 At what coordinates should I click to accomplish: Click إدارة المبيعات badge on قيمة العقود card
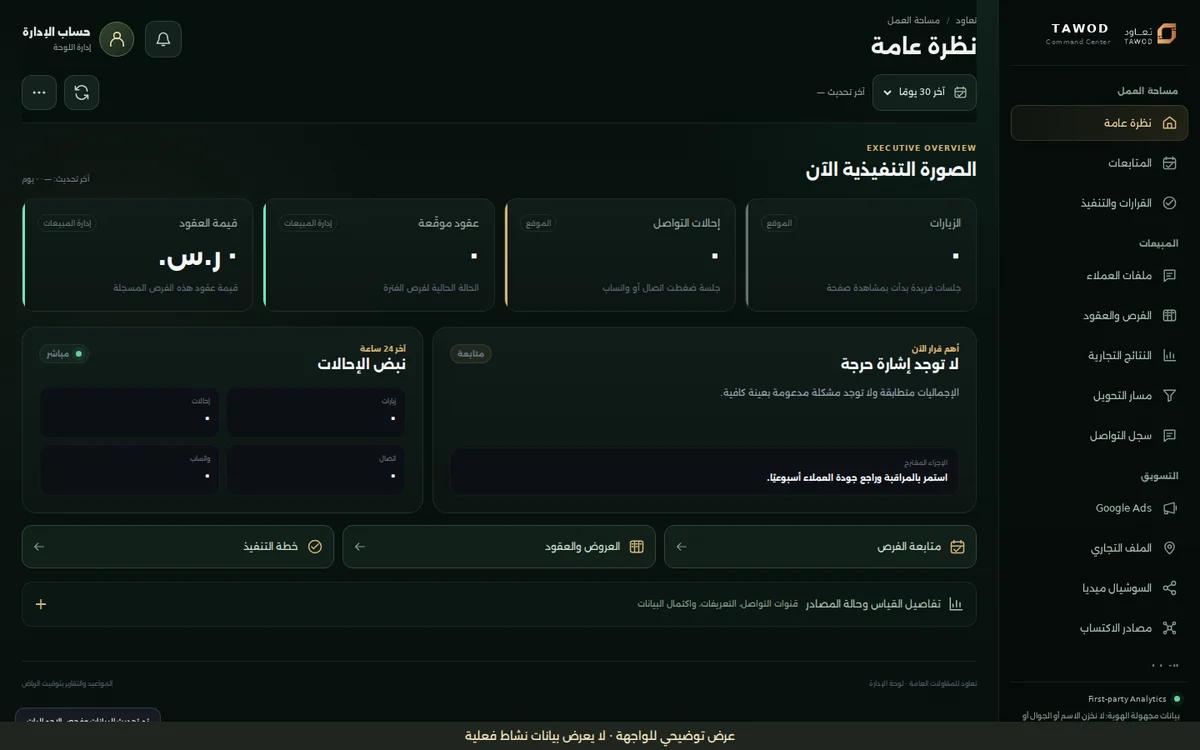[x=68, y=223]
